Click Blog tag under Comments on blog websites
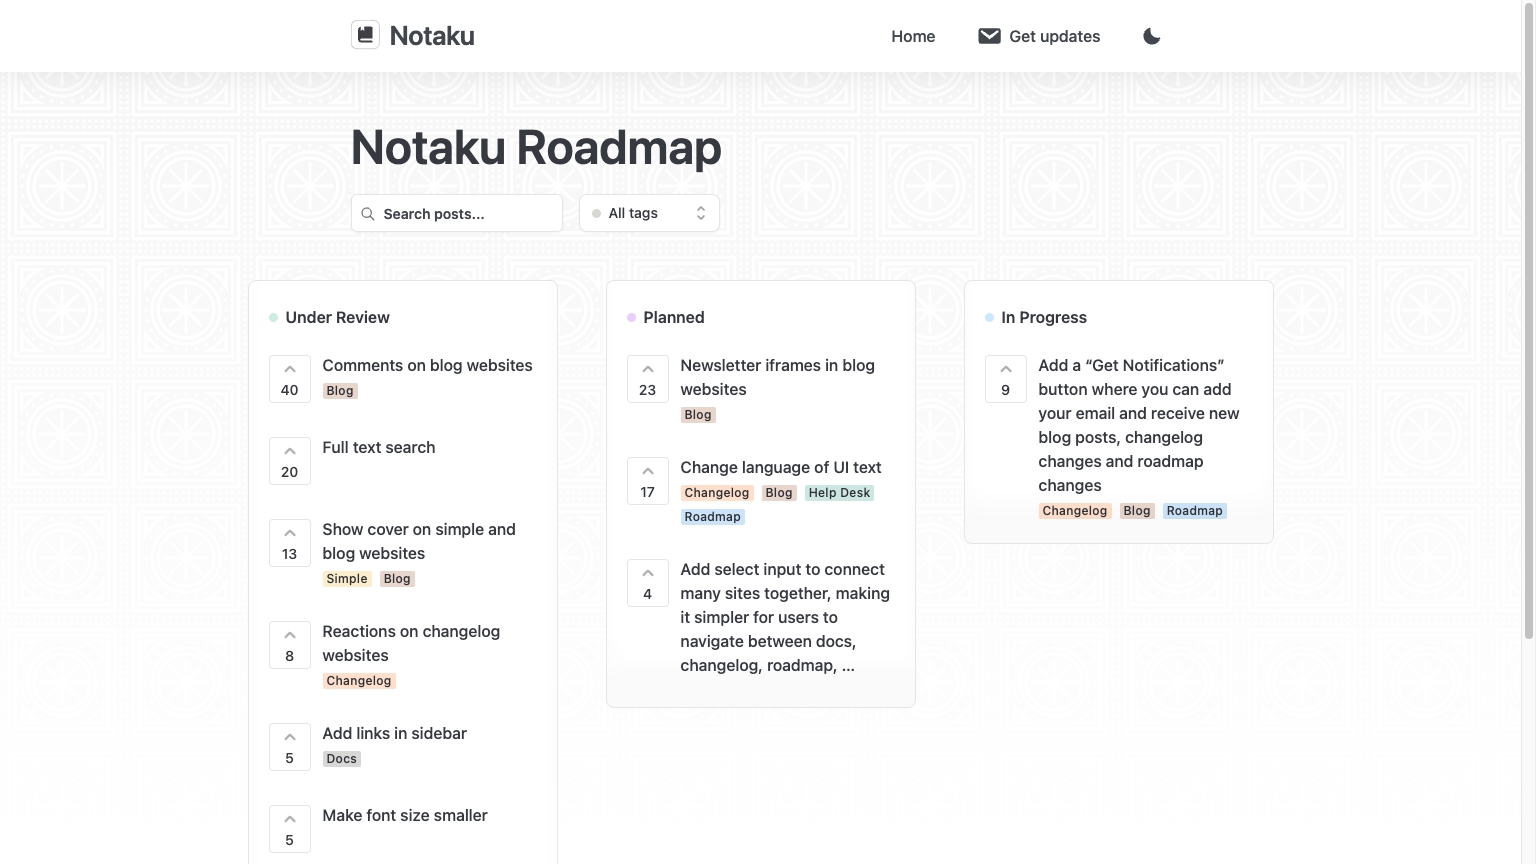 click(x=340, y=391)
